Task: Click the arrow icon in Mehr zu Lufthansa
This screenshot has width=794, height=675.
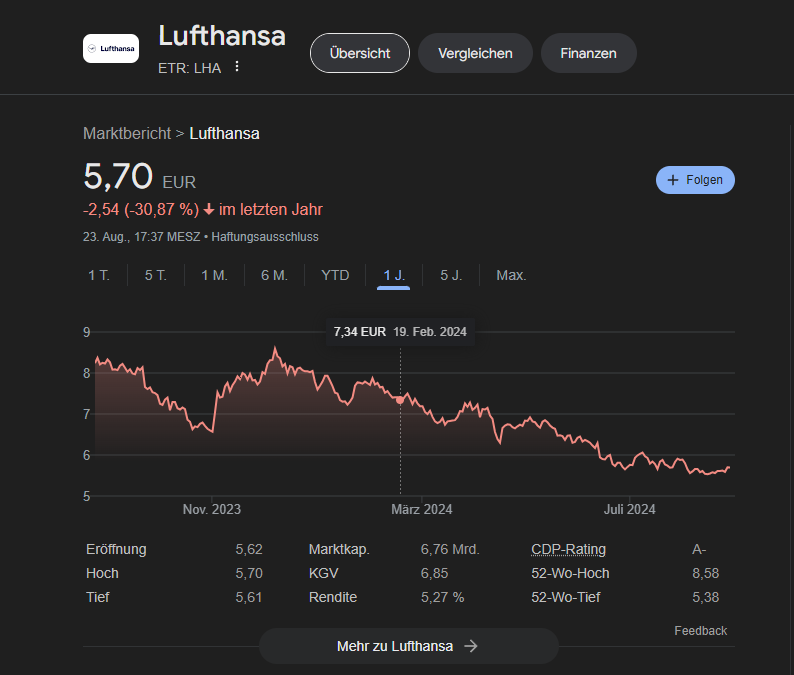Action: click(x=471, y=646)
